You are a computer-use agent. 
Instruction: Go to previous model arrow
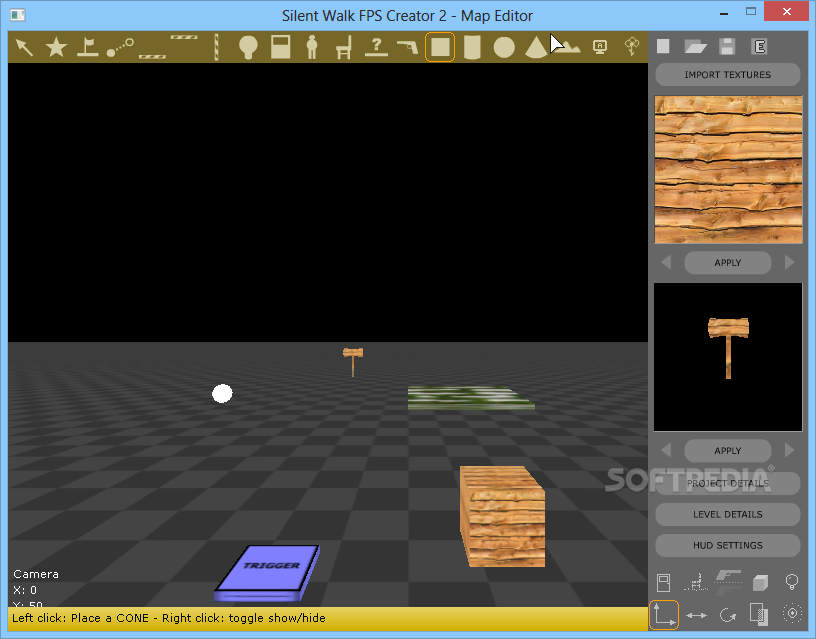coord(666,450)
